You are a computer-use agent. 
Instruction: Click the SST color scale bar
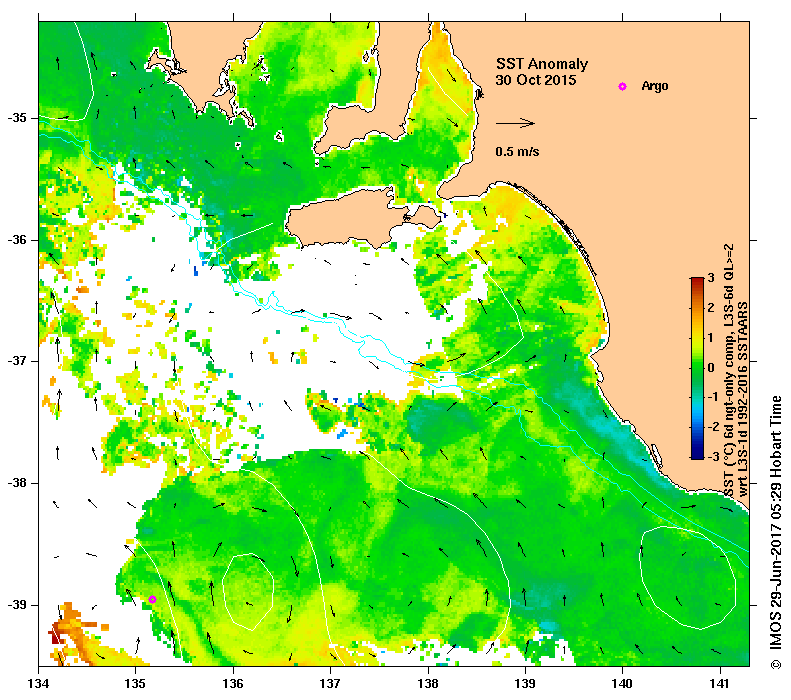pos(697,368)
